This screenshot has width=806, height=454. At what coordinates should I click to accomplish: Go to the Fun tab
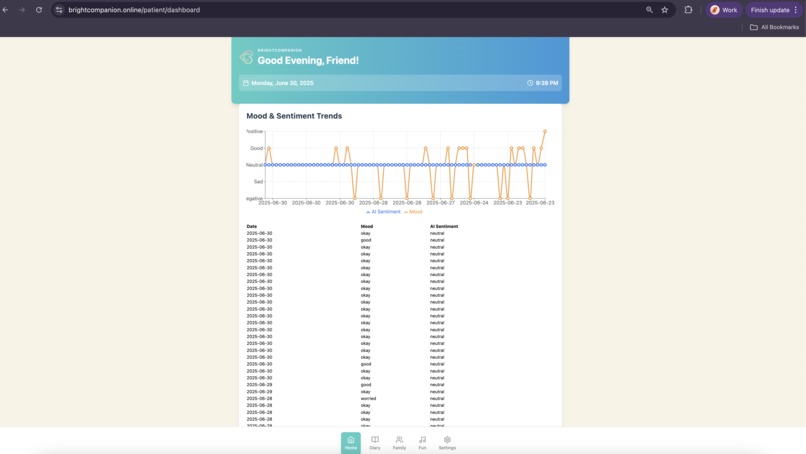tap(422, 443)
